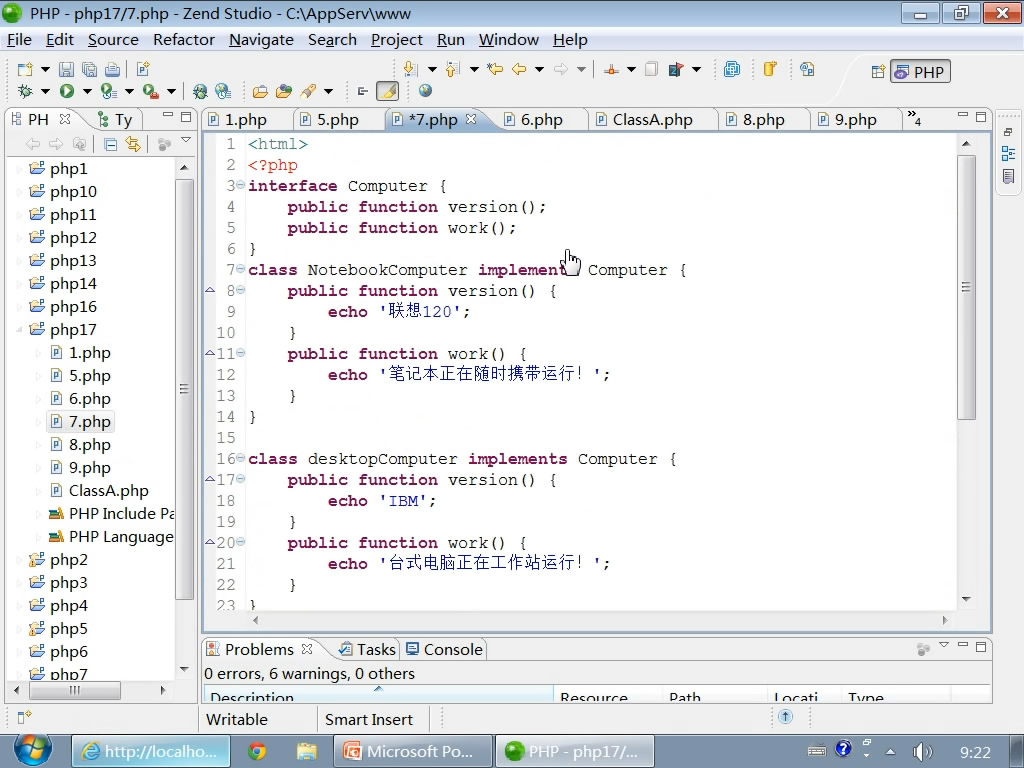Switch to the ClassA.php editor tab
The width and height of the screenshot is (1024, 768).
coord(652,120)
